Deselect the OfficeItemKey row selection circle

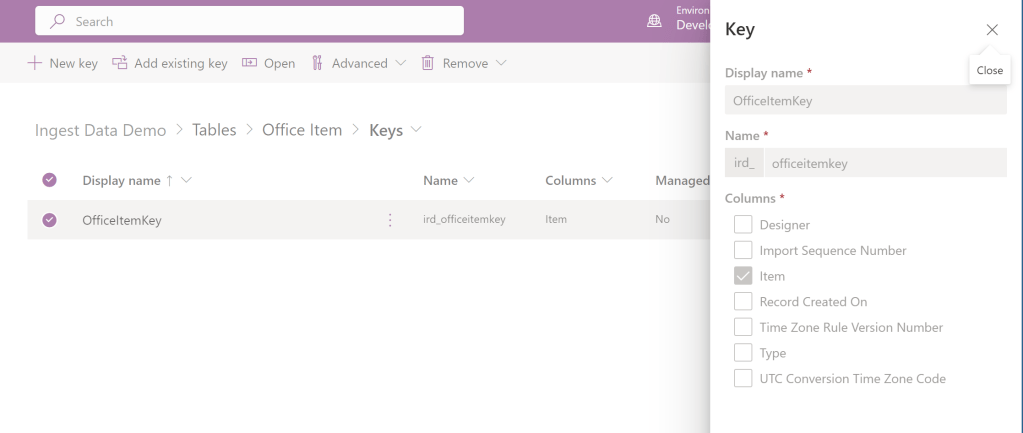(49, 220)
